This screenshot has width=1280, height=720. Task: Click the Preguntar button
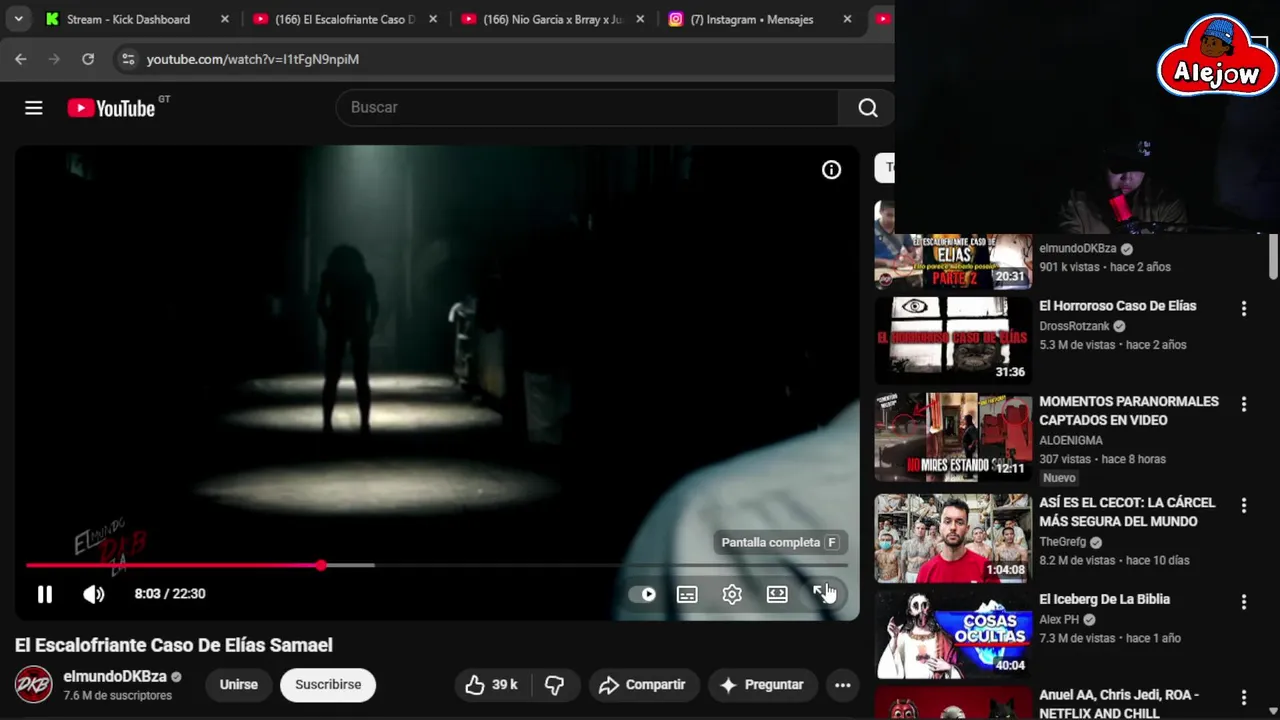coord(763,685)
